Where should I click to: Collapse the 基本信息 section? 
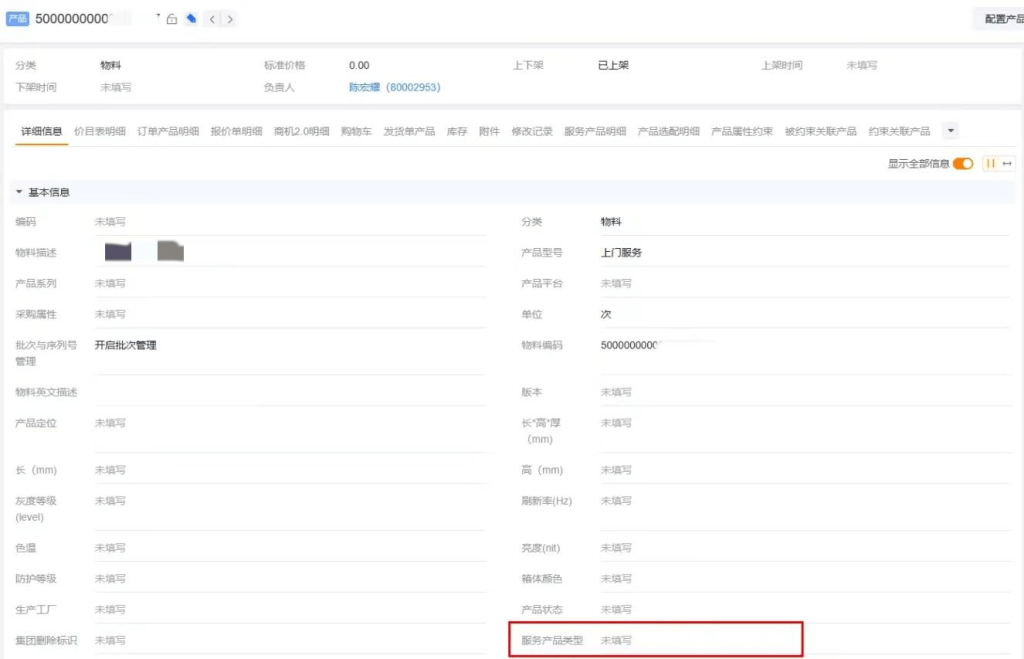[19, 192]
